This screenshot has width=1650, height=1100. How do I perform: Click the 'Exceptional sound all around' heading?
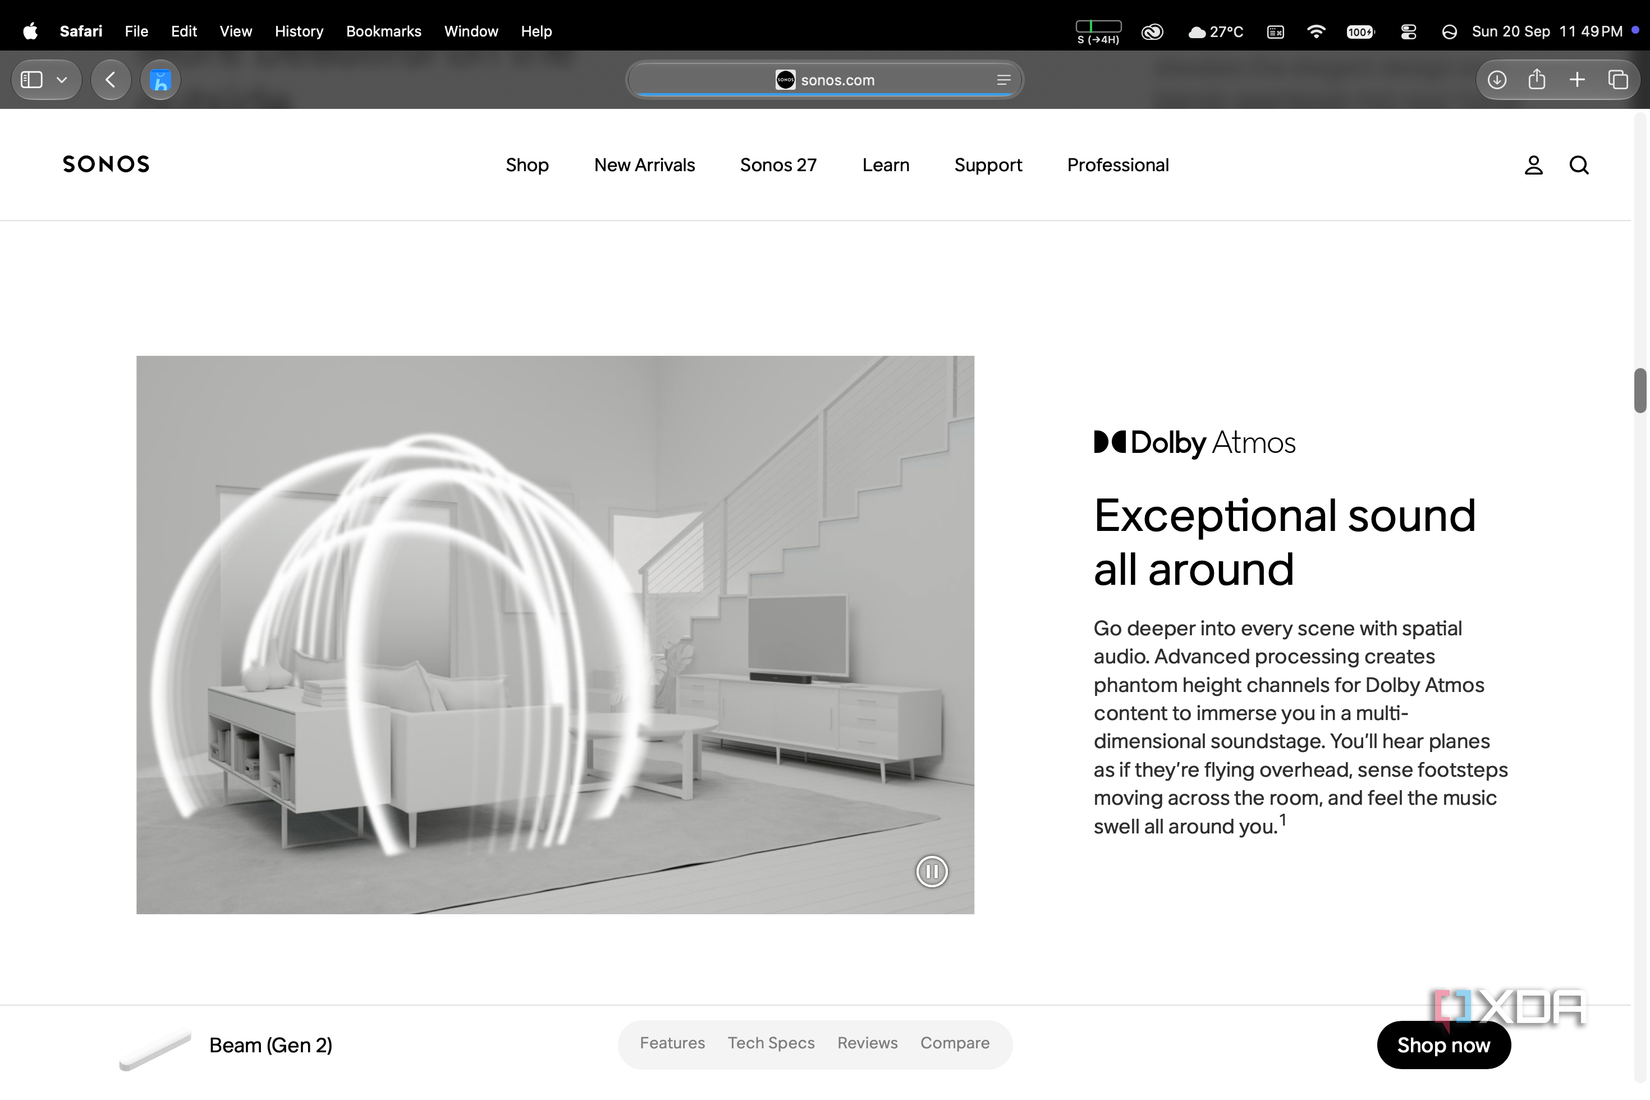tap(1284, 542)
